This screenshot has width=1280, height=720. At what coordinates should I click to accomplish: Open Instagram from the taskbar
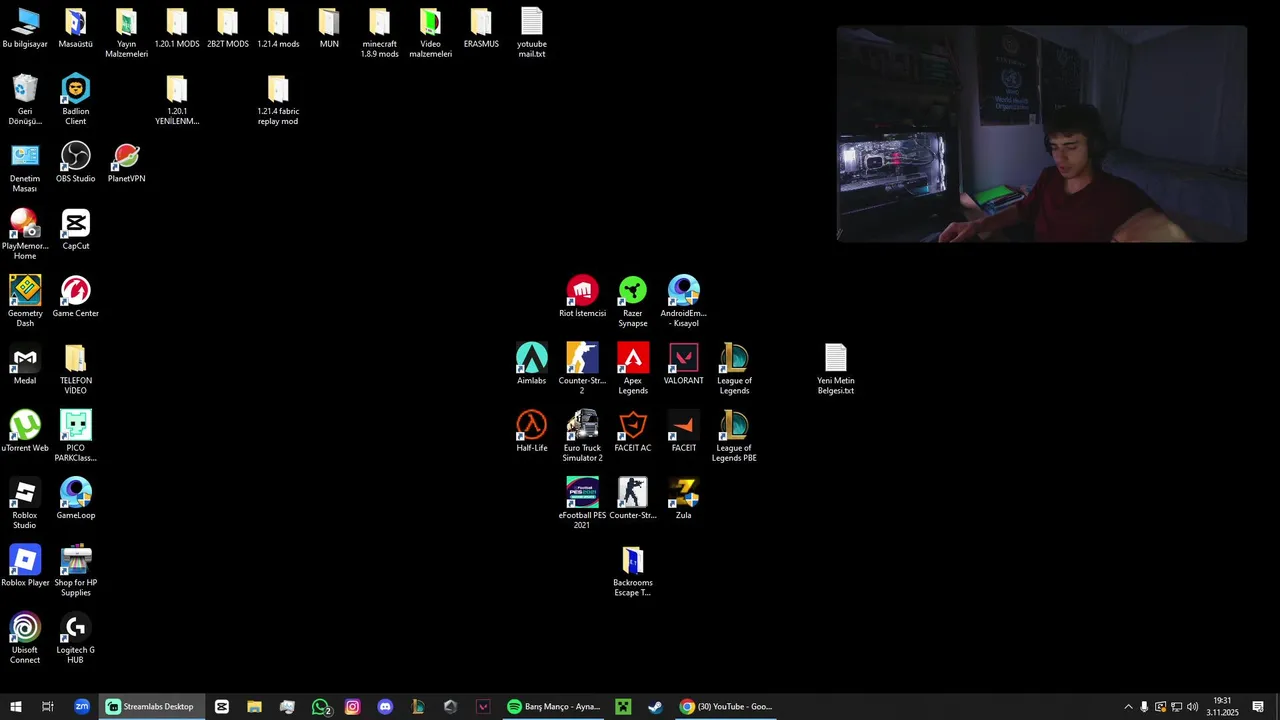(352, 707)
